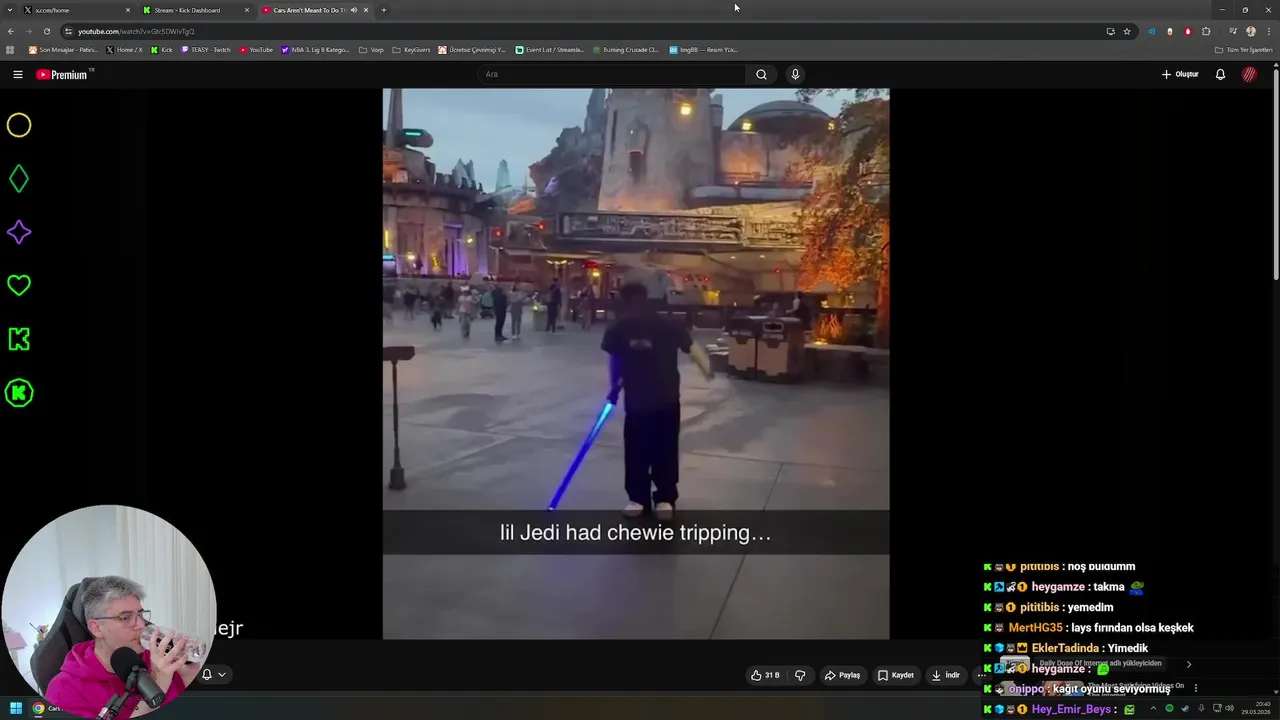Open the NBA 3. Lig 8 Katego bookmark
This screenshot has height=720, width=1280.
pyautogui.click(x=316, y=50)
